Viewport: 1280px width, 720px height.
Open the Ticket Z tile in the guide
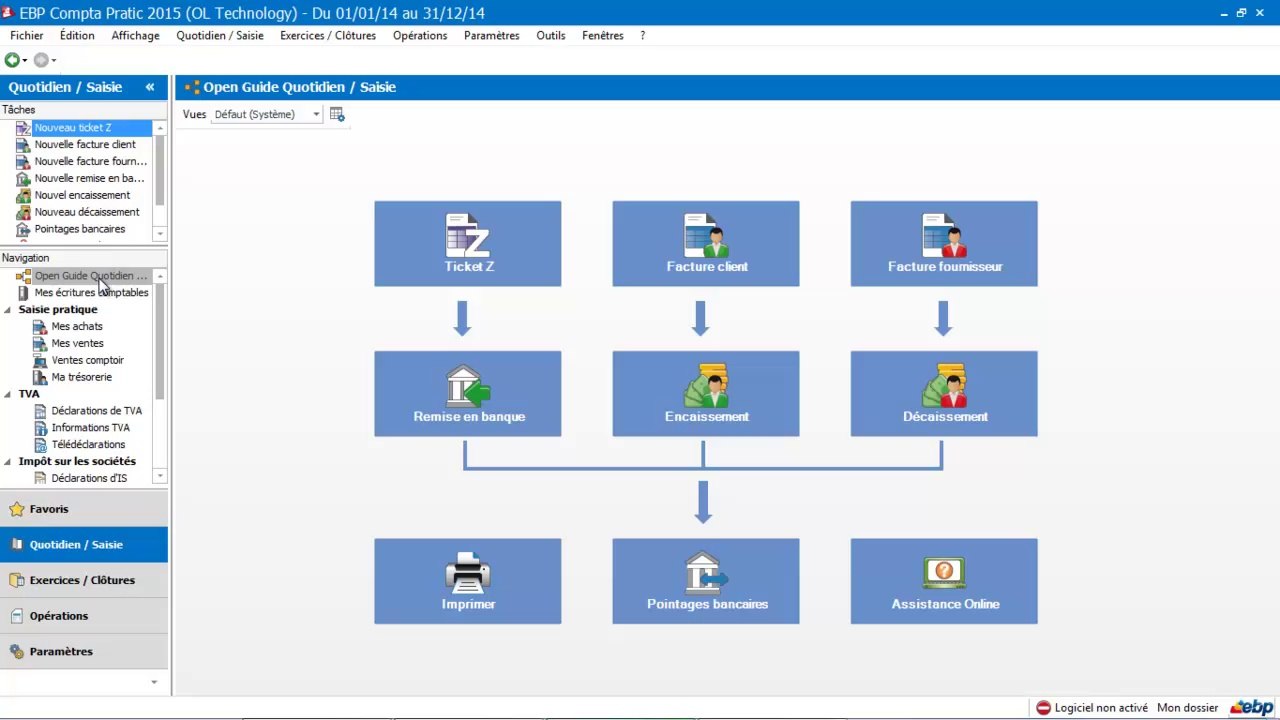pyautogui.click(x=468, y=244)
